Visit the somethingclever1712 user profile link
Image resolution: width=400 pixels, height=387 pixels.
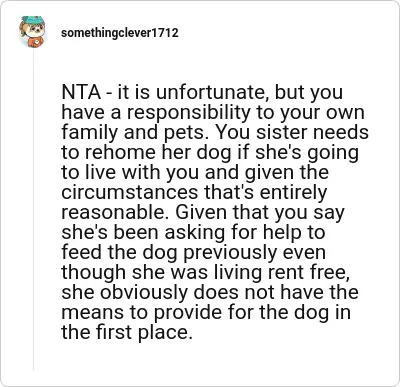pos(120,33)
